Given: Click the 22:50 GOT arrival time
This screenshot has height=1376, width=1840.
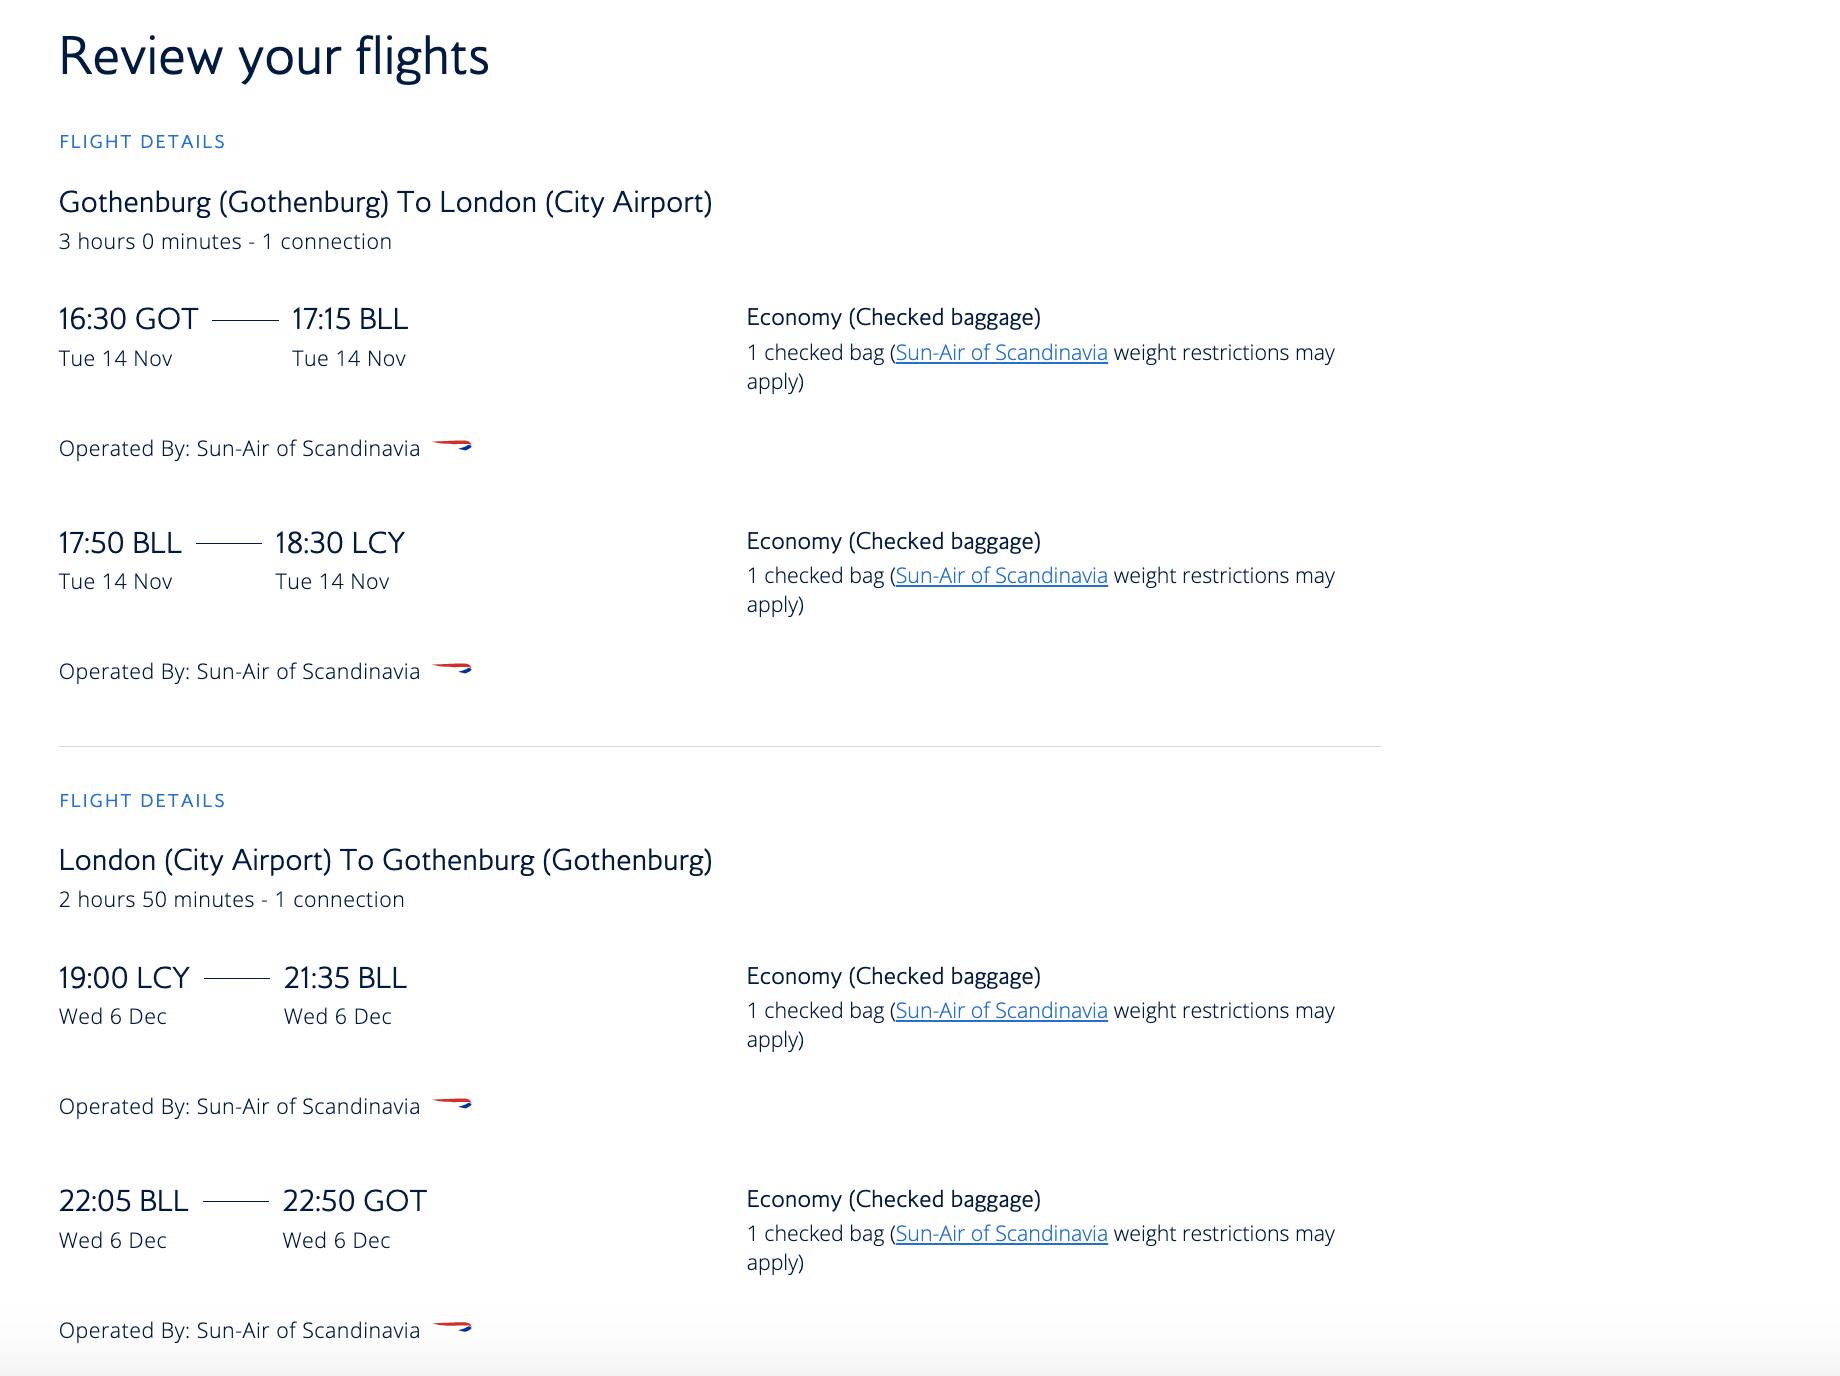Looking at the screenshot, I should [x=354, y=1201].
